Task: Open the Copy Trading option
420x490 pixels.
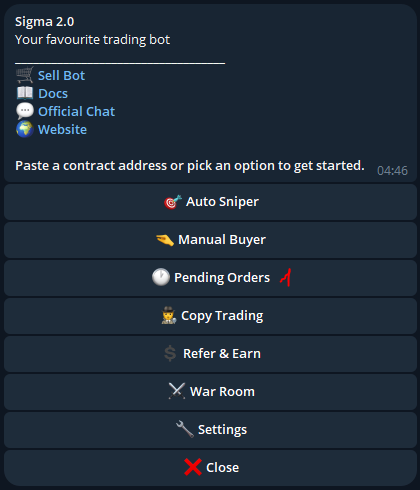Action: pos(210,316)
